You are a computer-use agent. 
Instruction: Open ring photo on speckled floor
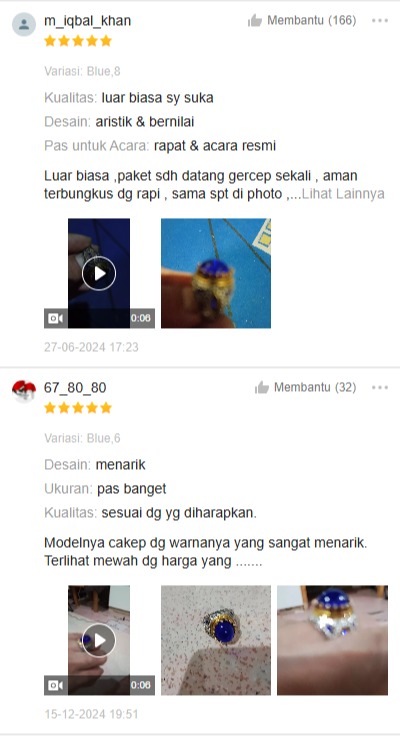tap(216, 640)
